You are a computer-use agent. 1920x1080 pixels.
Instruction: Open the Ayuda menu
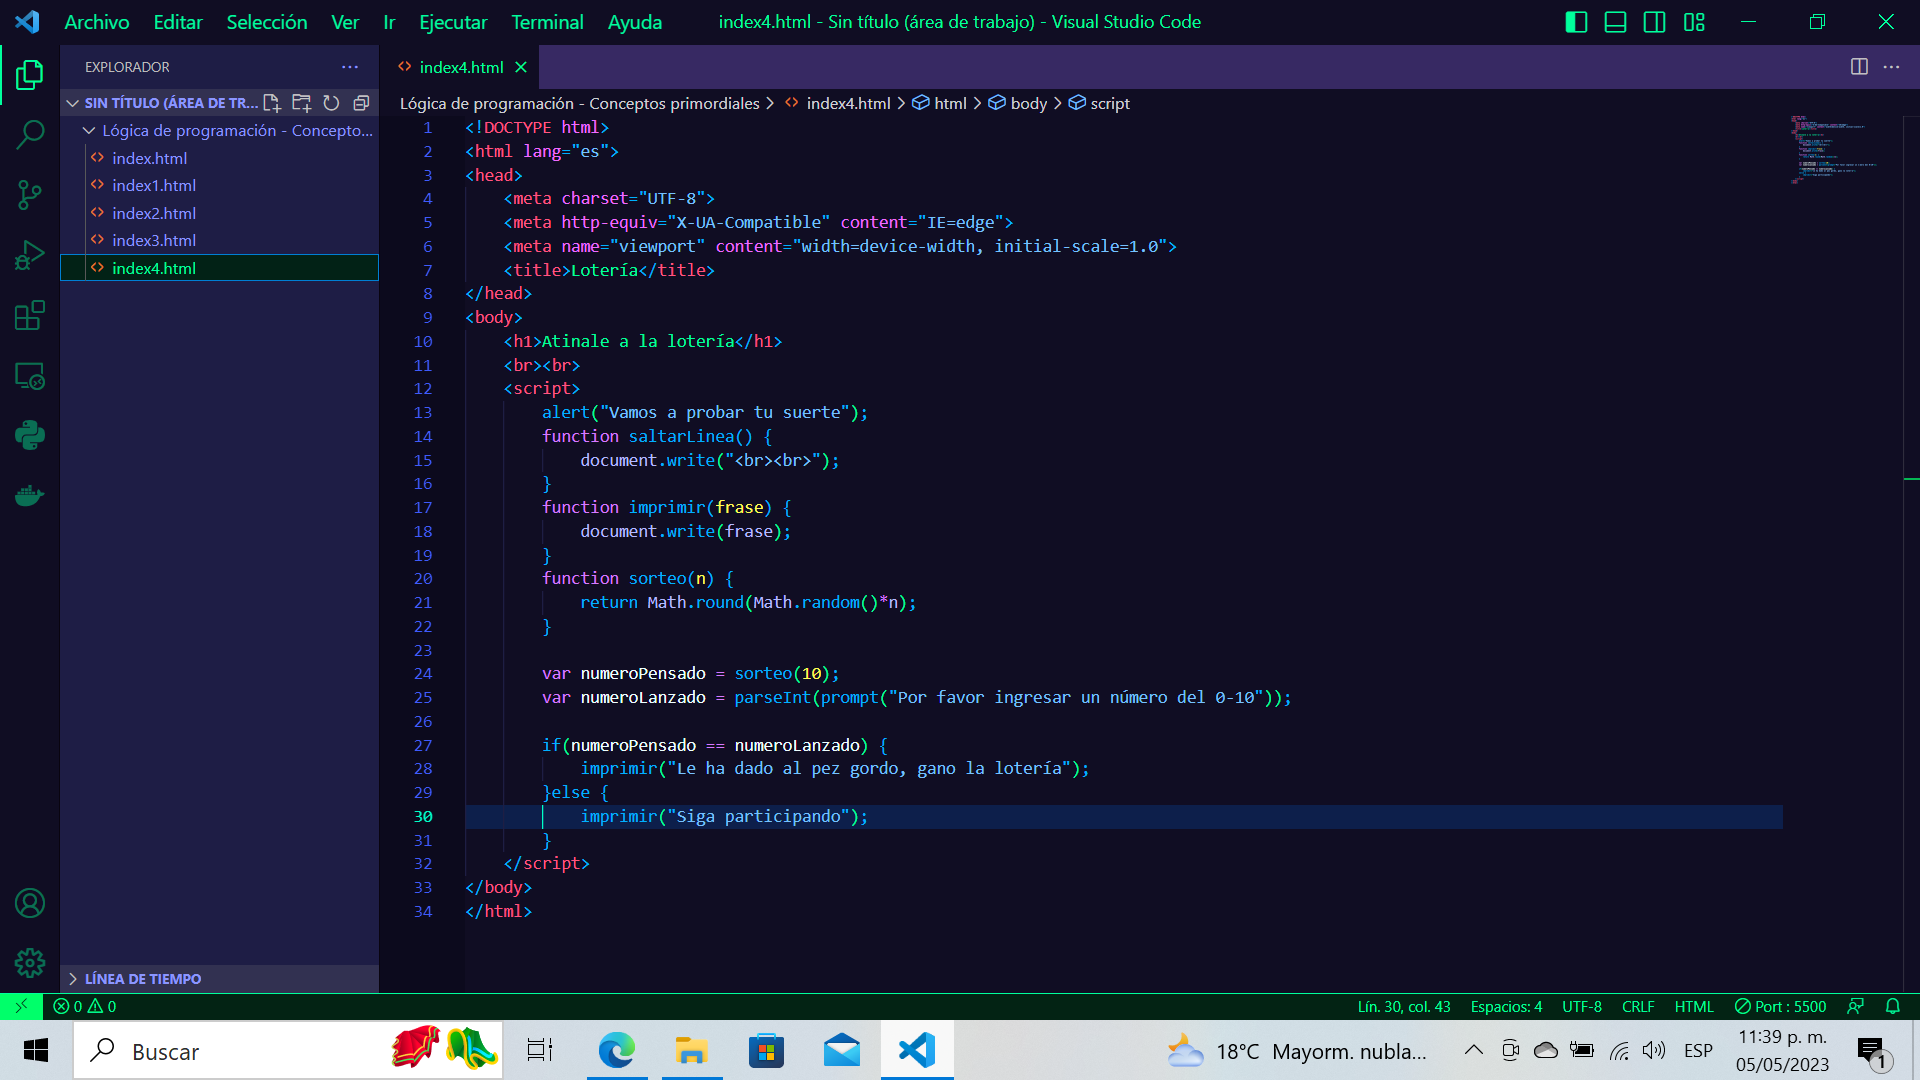click(635, 22)
